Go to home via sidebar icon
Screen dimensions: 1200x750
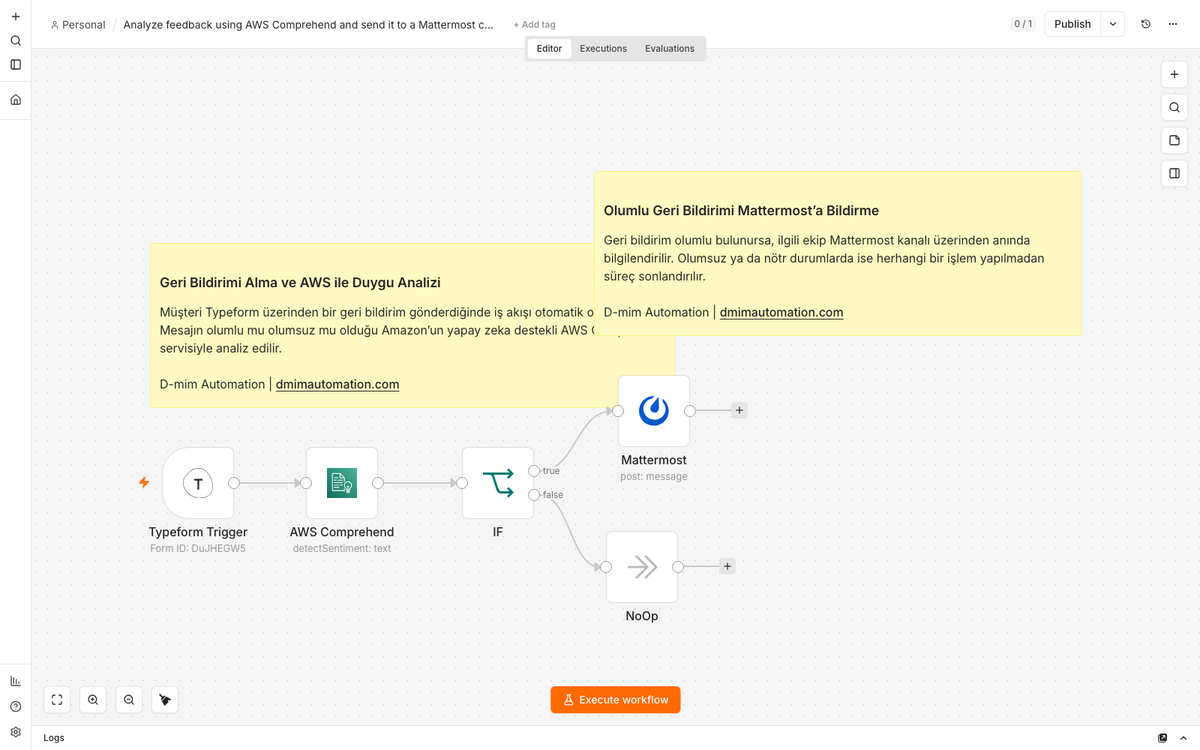pos(15,100)
